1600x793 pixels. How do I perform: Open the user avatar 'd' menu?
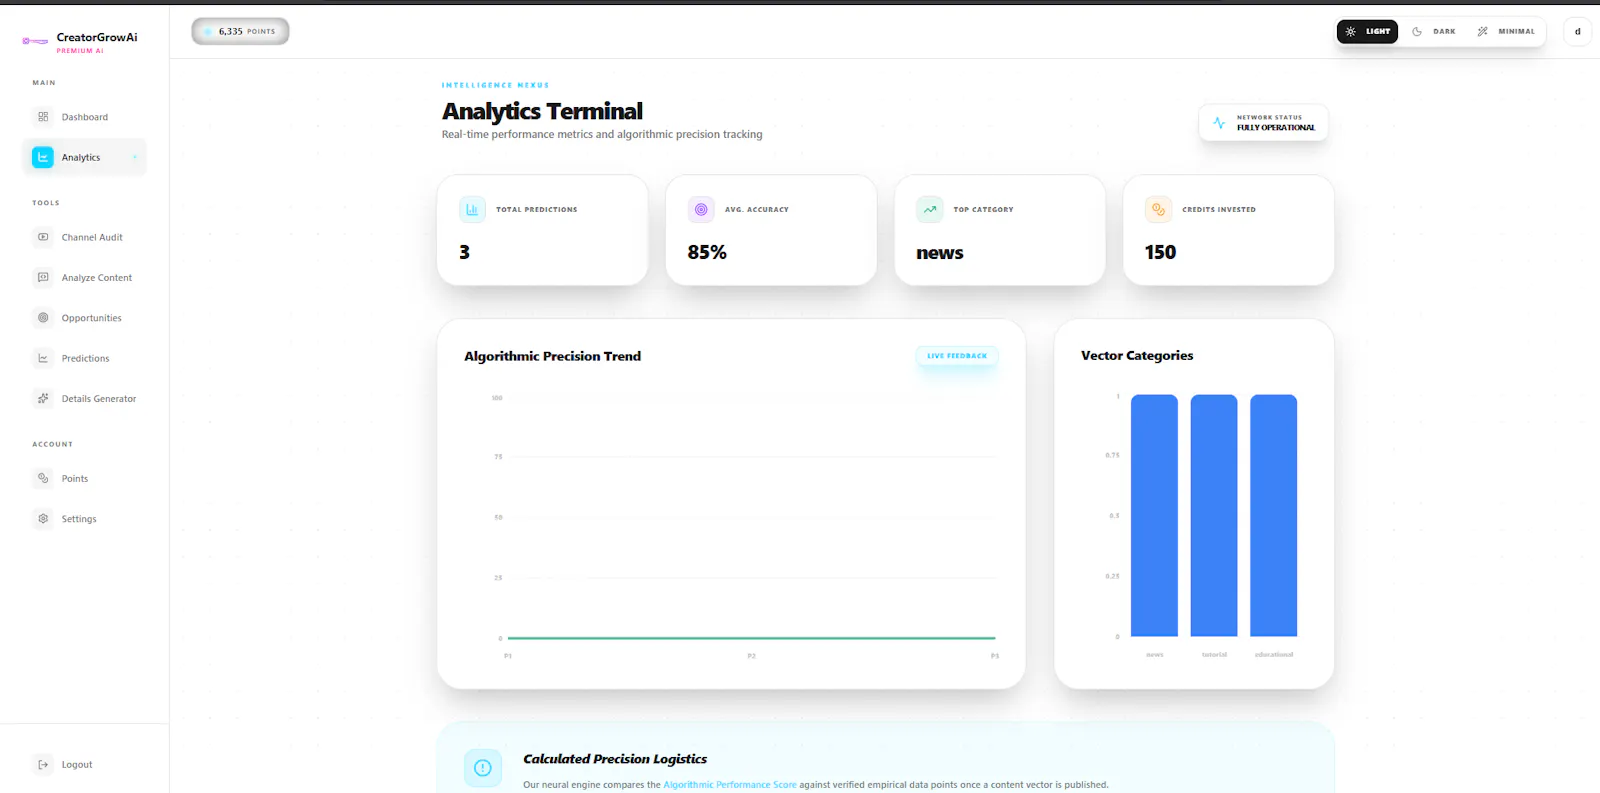1578,31
